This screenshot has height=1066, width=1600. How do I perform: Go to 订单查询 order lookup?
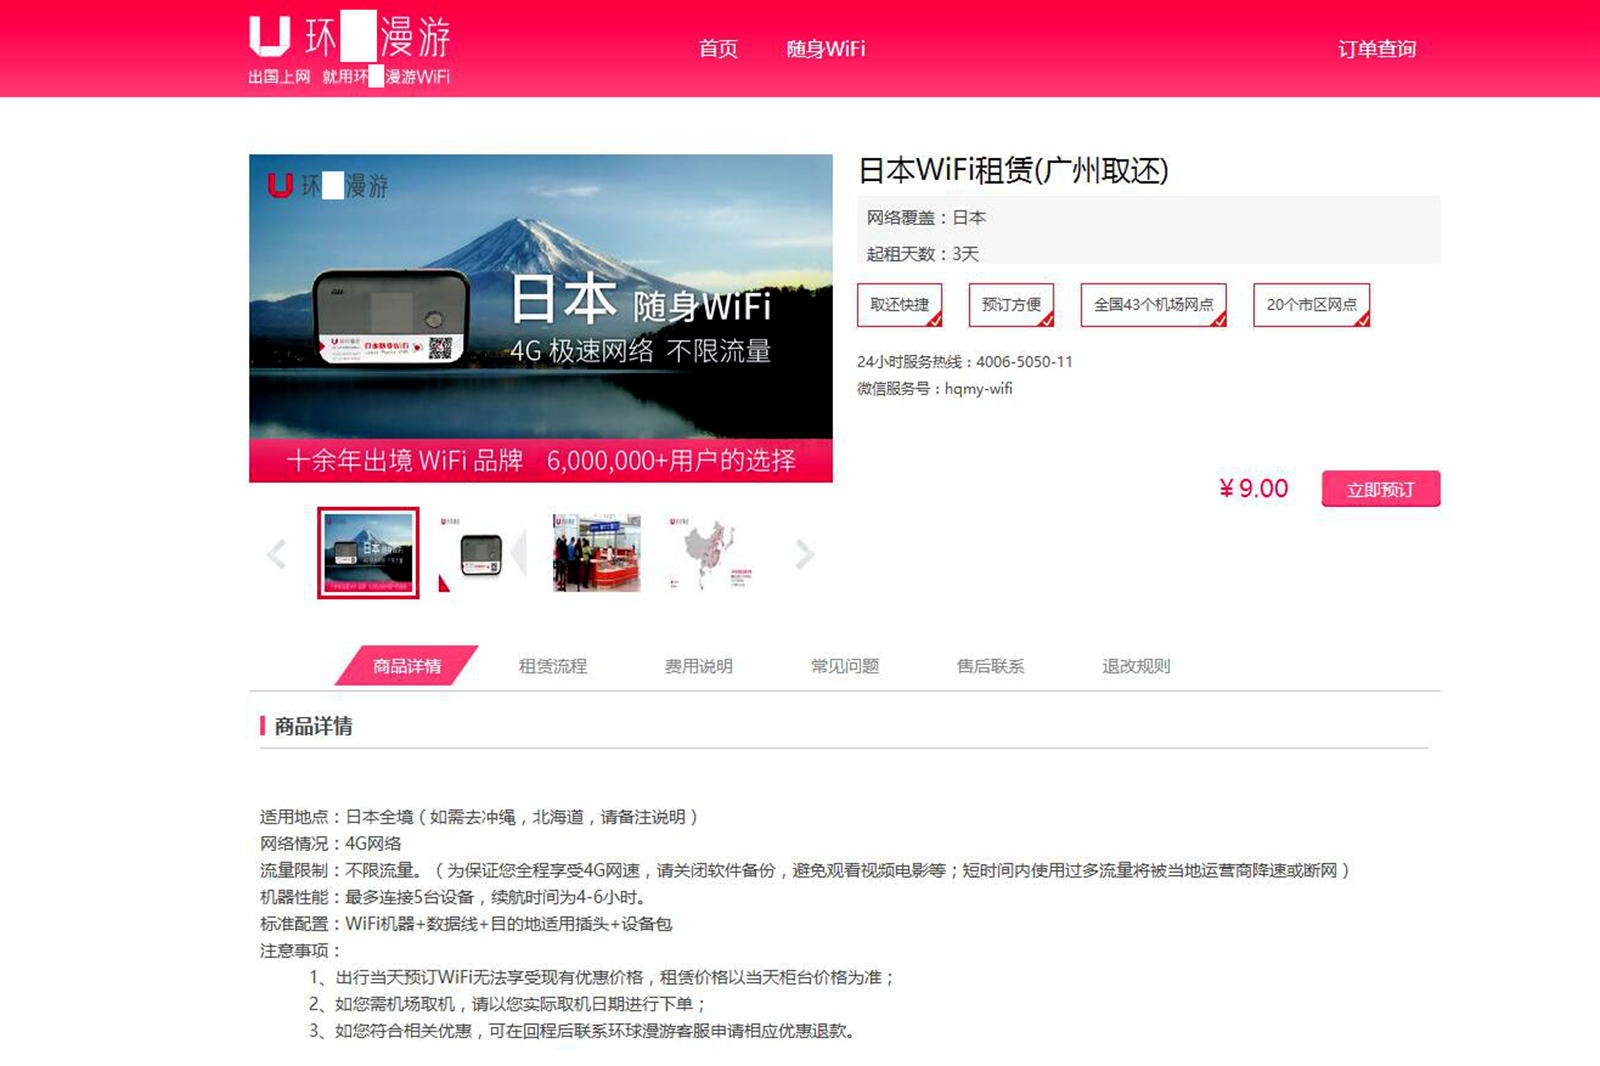click(x=1376, y=49)
